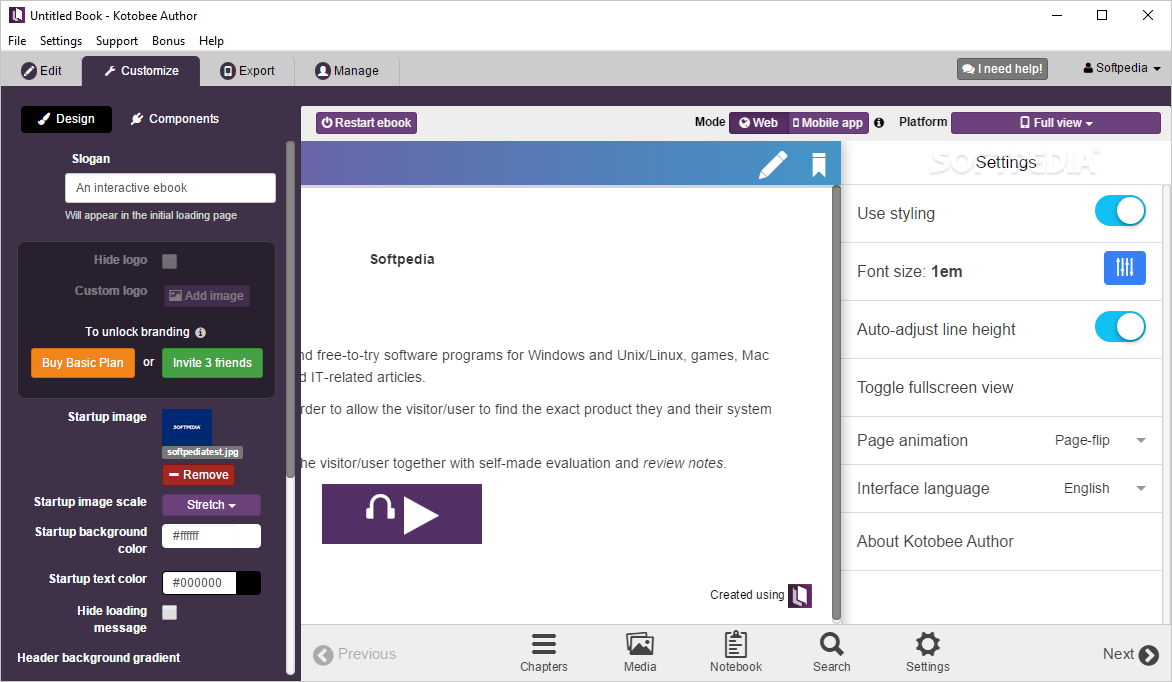Screen dimensions: 1172x682
Task: Click the Add image custom logo button
Action: click(x=207, y=295)
